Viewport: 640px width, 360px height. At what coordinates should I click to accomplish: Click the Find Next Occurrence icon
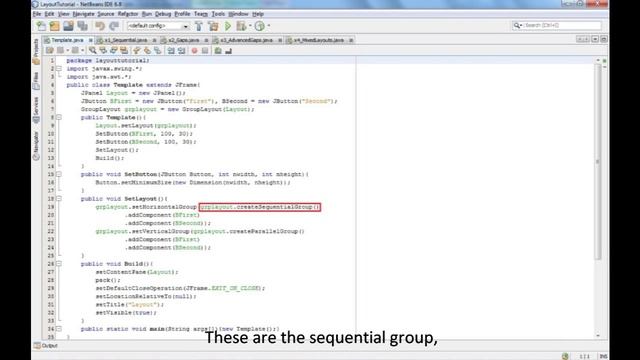pyautogui.click(x=114, y=51)
